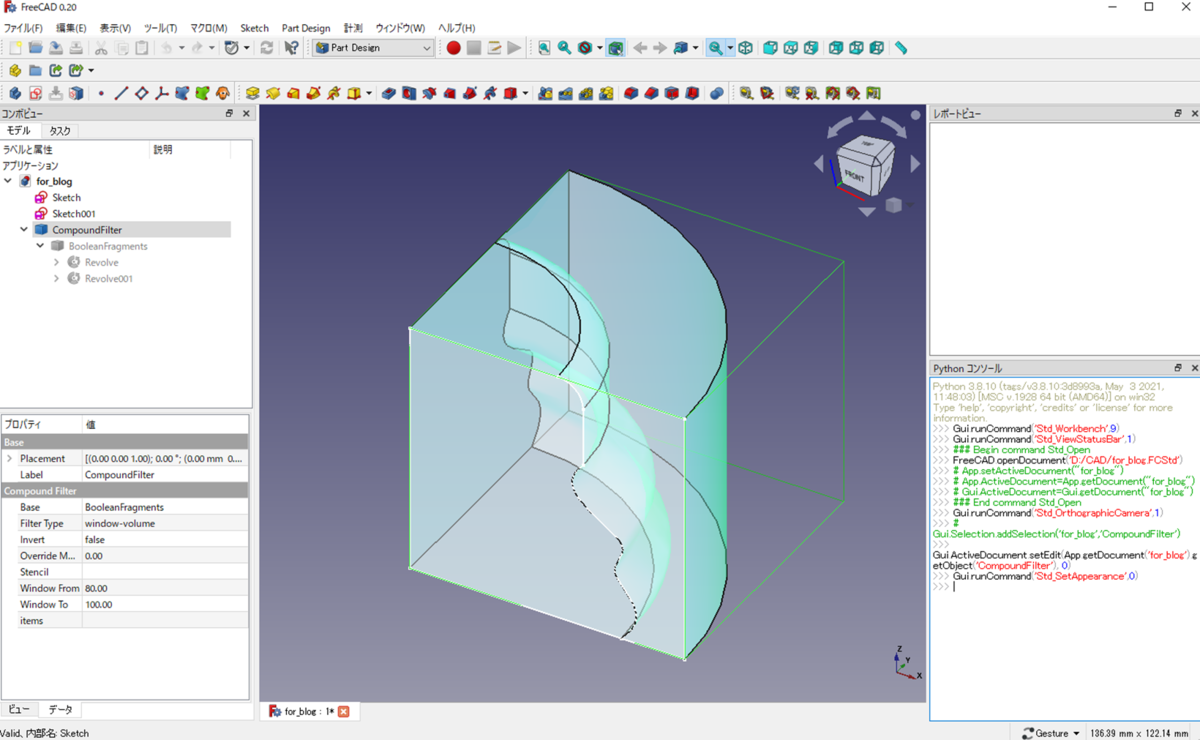Click the Datum plane icon

141,93
